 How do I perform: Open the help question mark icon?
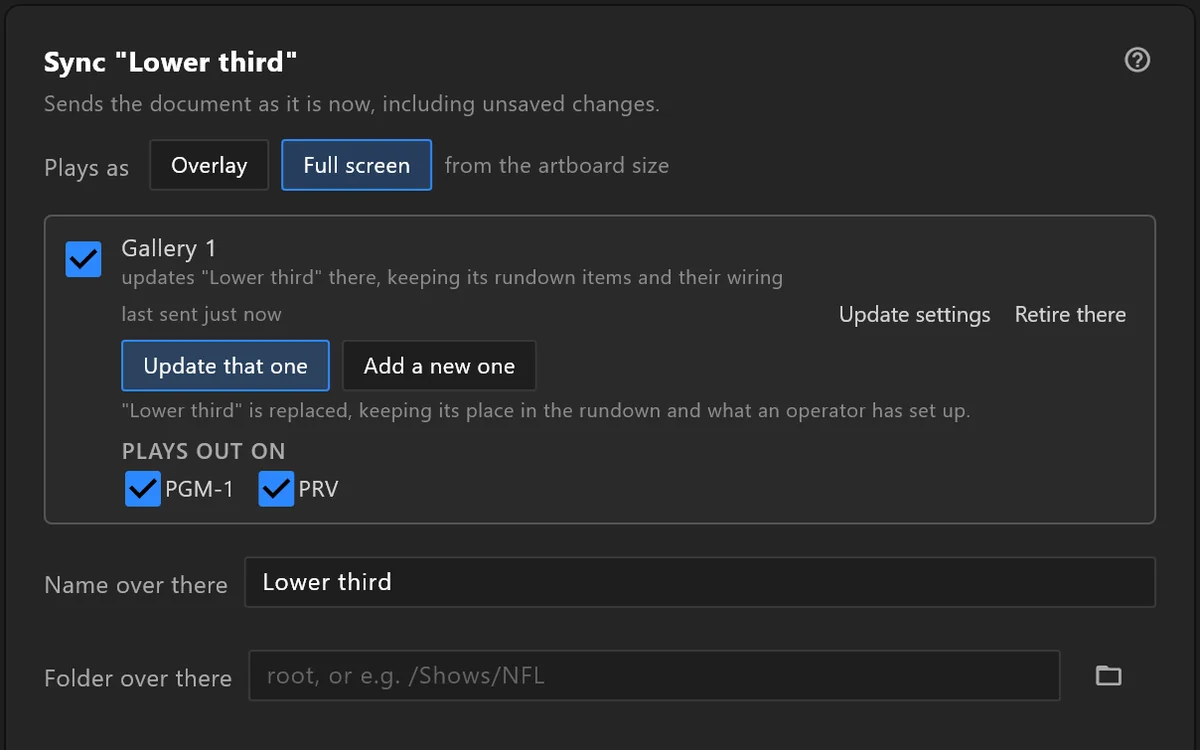[1137, 61]
